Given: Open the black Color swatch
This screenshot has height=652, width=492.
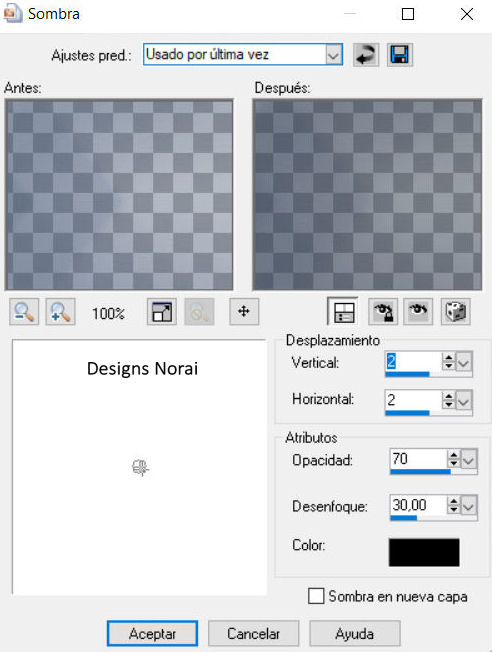Looking at the screenshot, I should point(424,552).
